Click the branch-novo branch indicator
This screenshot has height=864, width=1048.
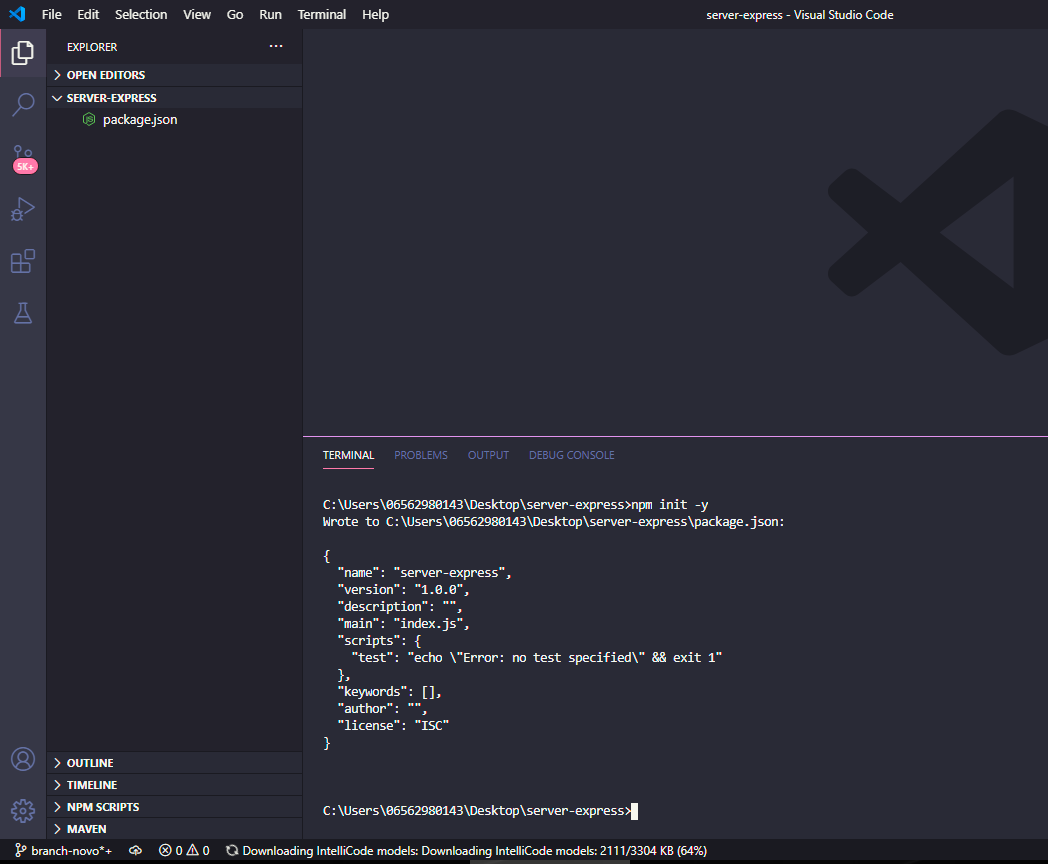pyautogui.click(x=63, y=850)
